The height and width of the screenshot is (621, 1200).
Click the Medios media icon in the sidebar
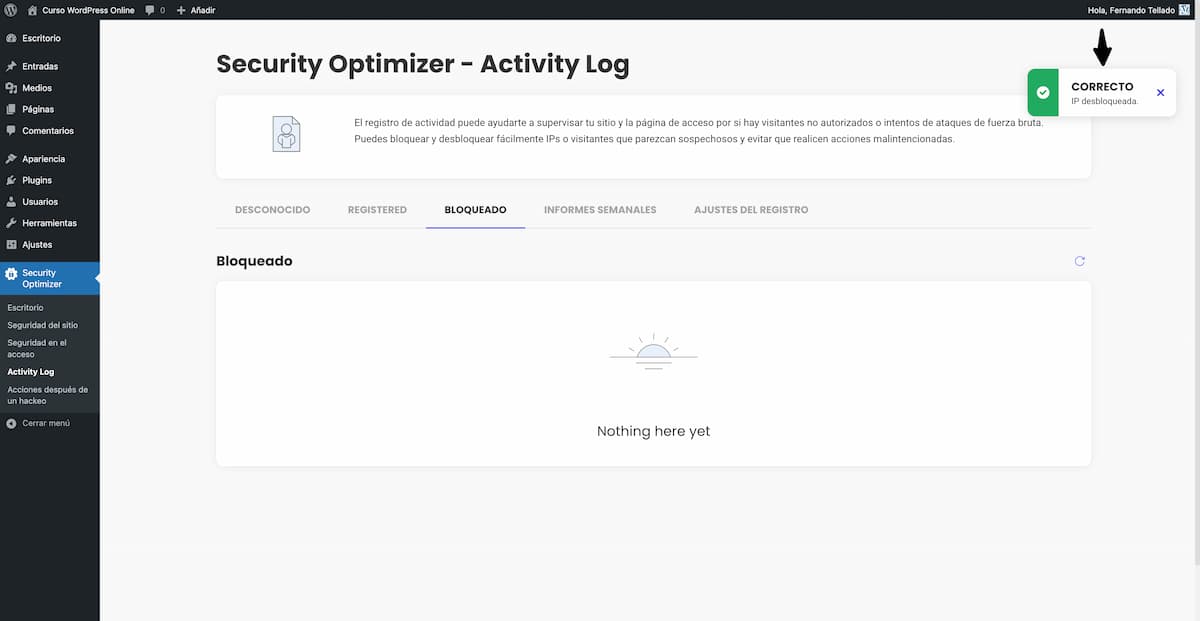coord(10,87)
